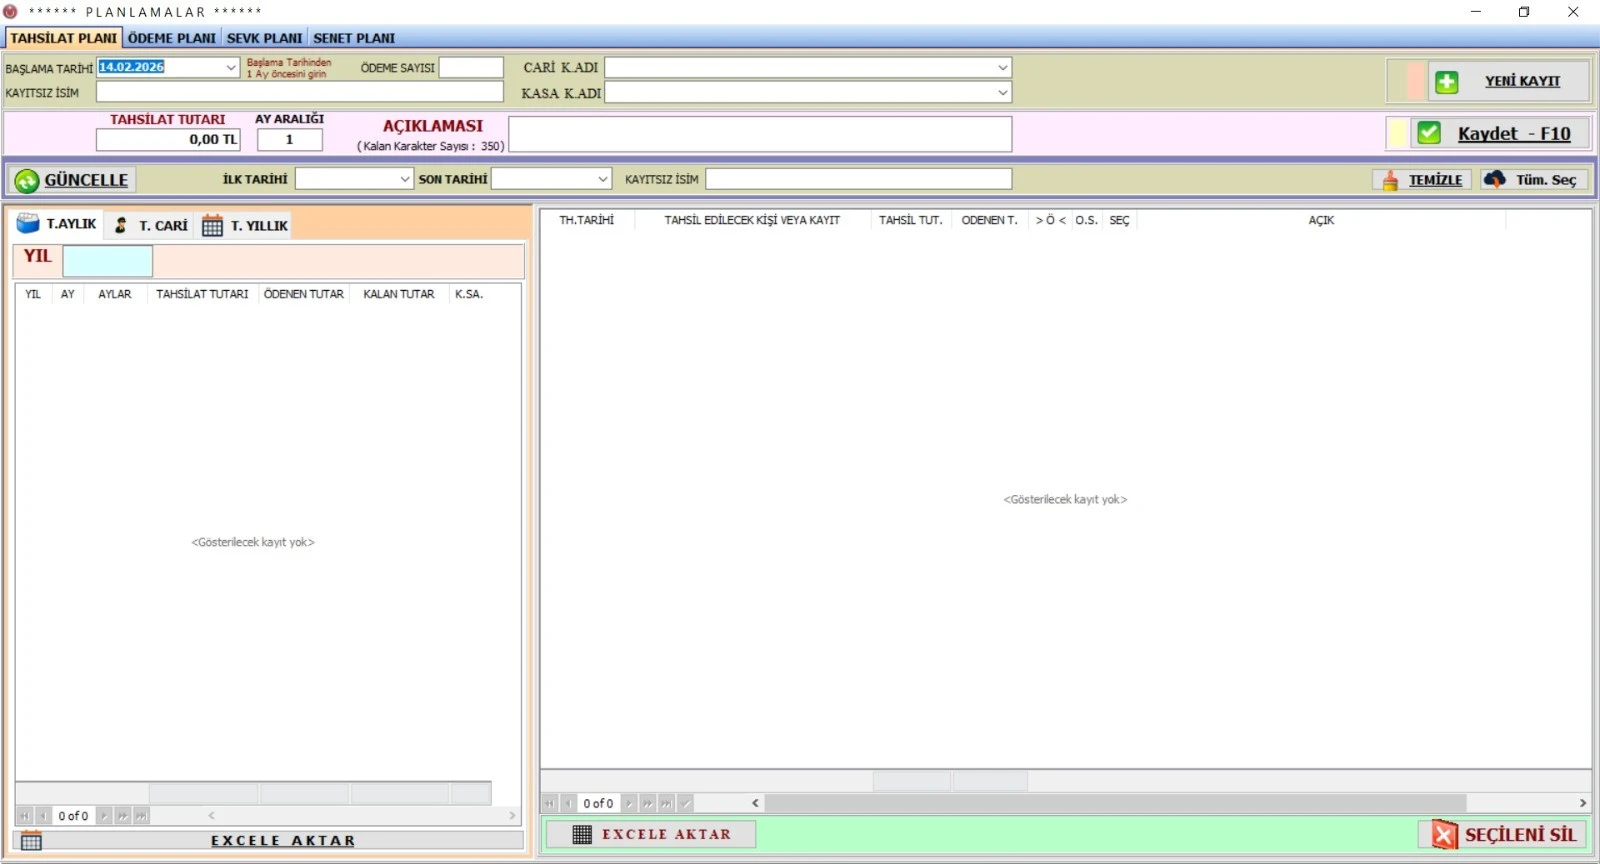Click the Tüm. Seç cloud icon

coord(1495,179)
